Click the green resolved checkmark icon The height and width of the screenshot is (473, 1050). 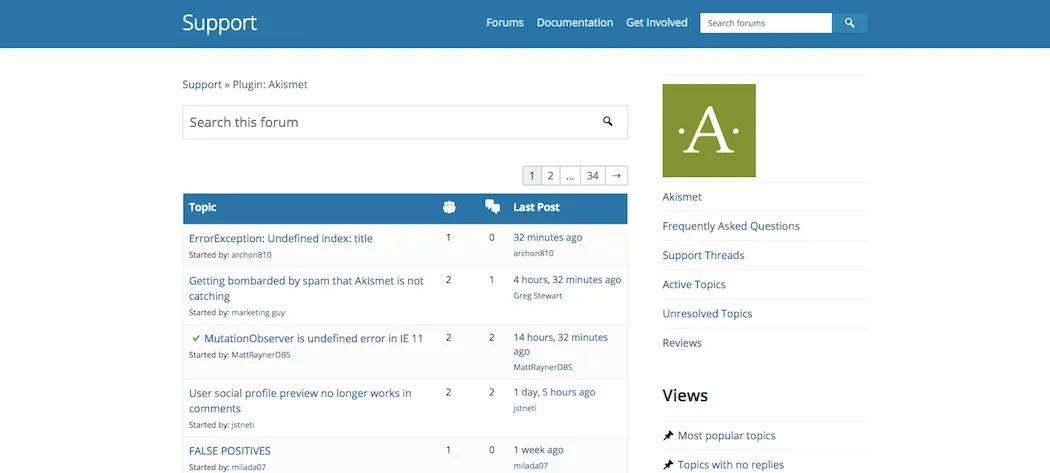coord(196,338)
